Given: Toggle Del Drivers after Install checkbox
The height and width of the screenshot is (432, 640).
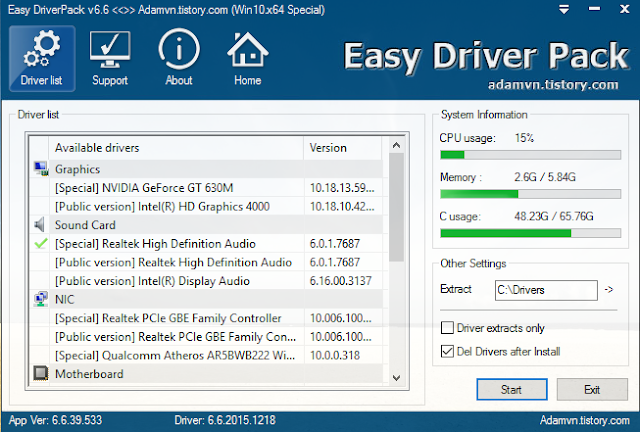Looking at the screenshot, I should tap(447, 351).
